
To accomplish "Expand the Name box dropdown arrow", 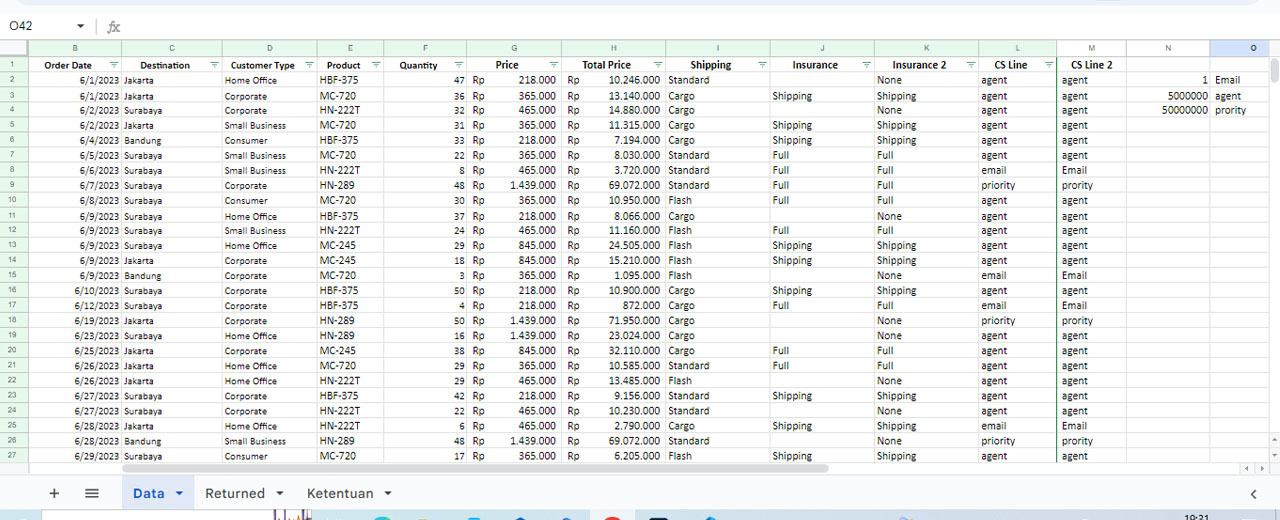I will (80, 26).
